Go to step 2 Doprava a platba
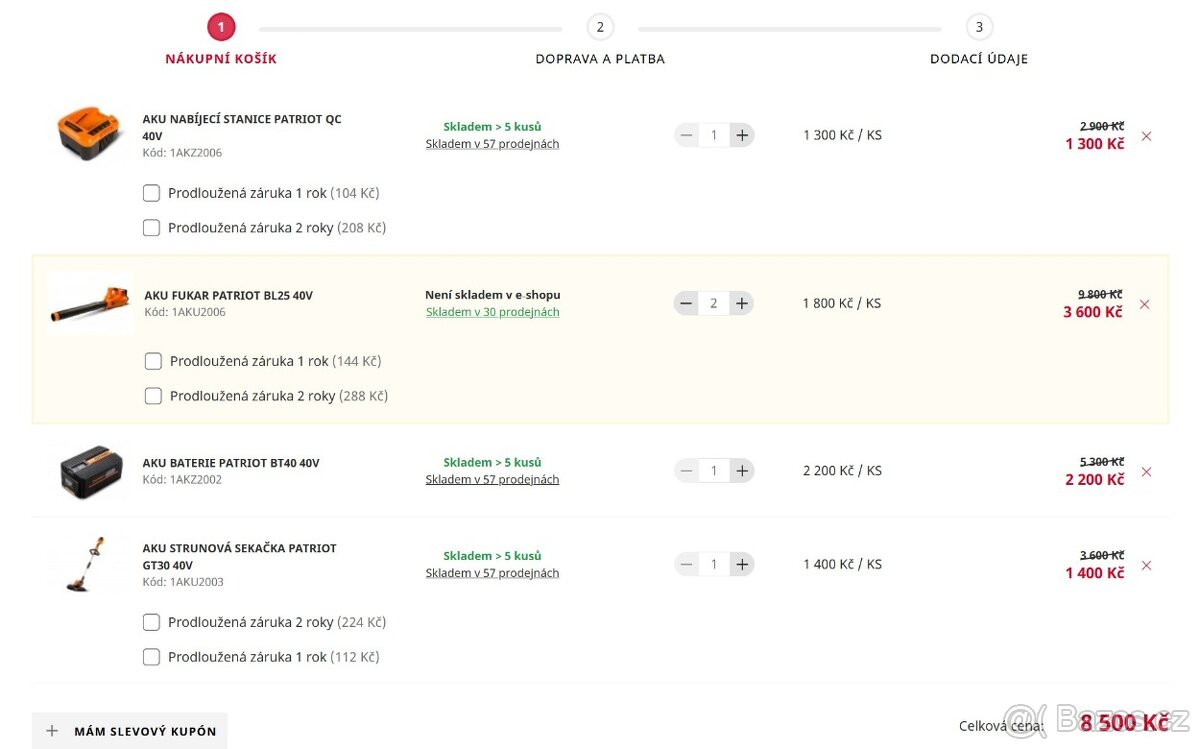The height and width of the screenshot is (749, 1200). (600, 28)
